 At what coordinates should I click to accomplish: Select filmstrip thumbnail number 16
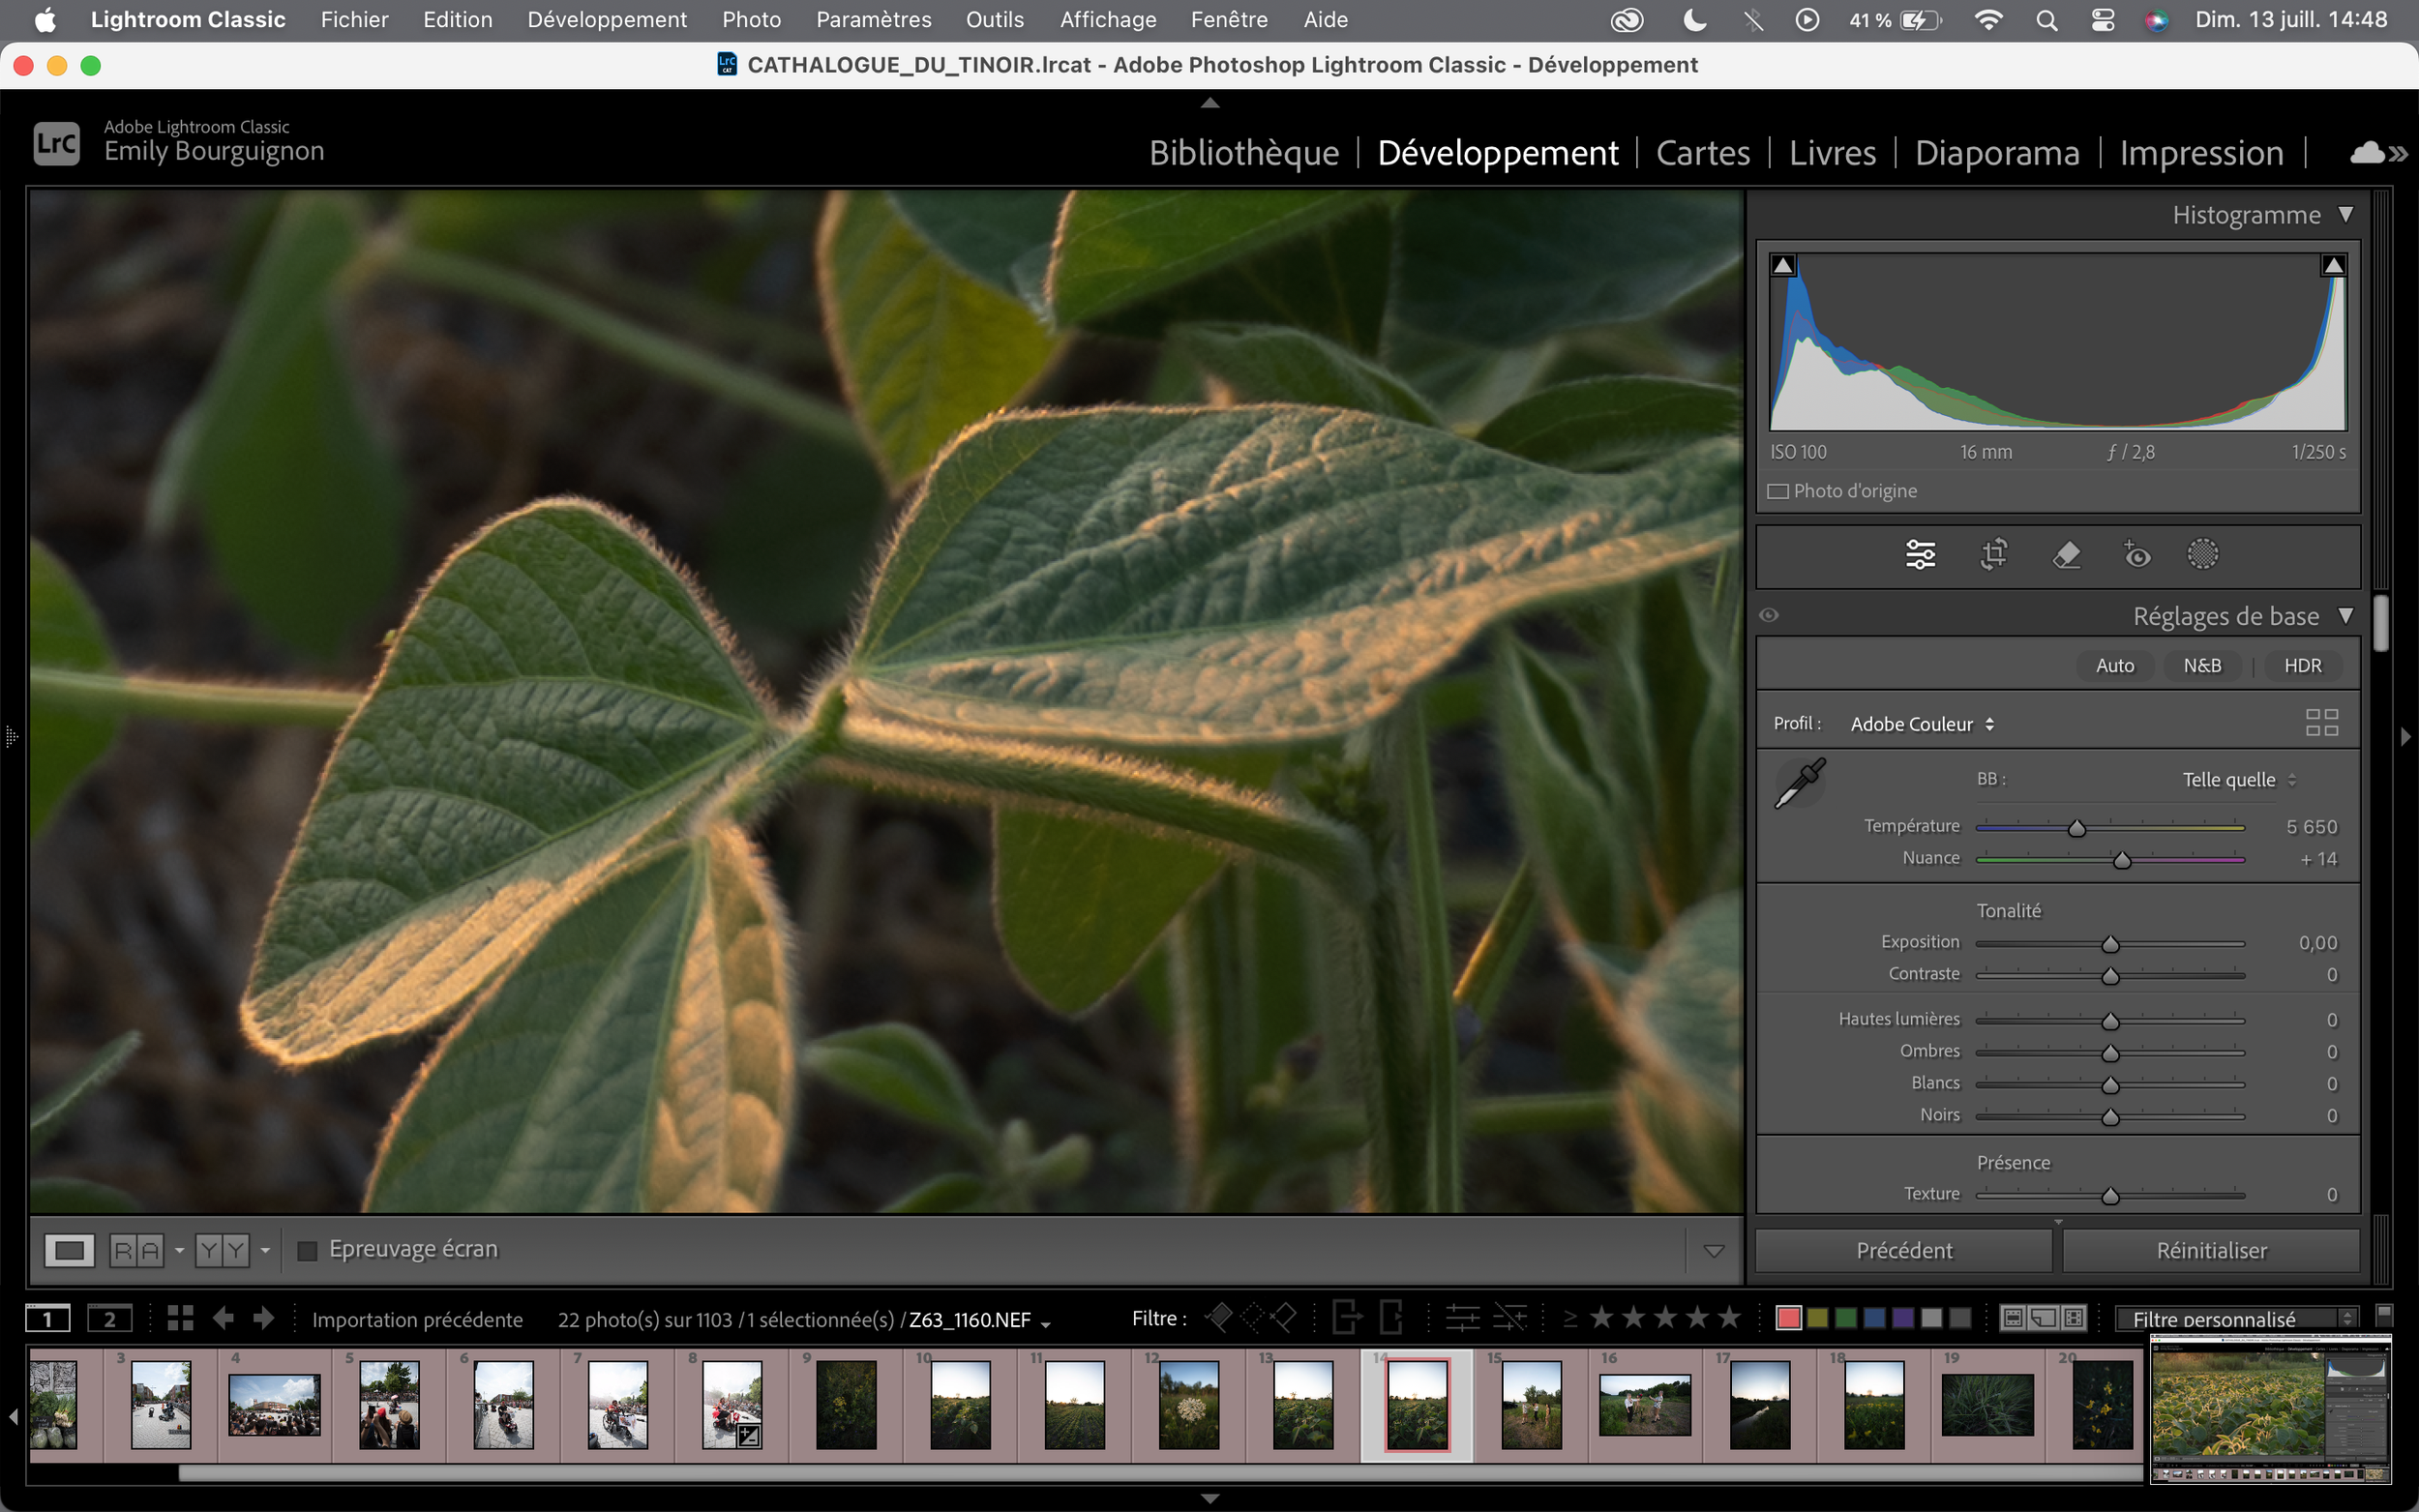point(1644,1404)
